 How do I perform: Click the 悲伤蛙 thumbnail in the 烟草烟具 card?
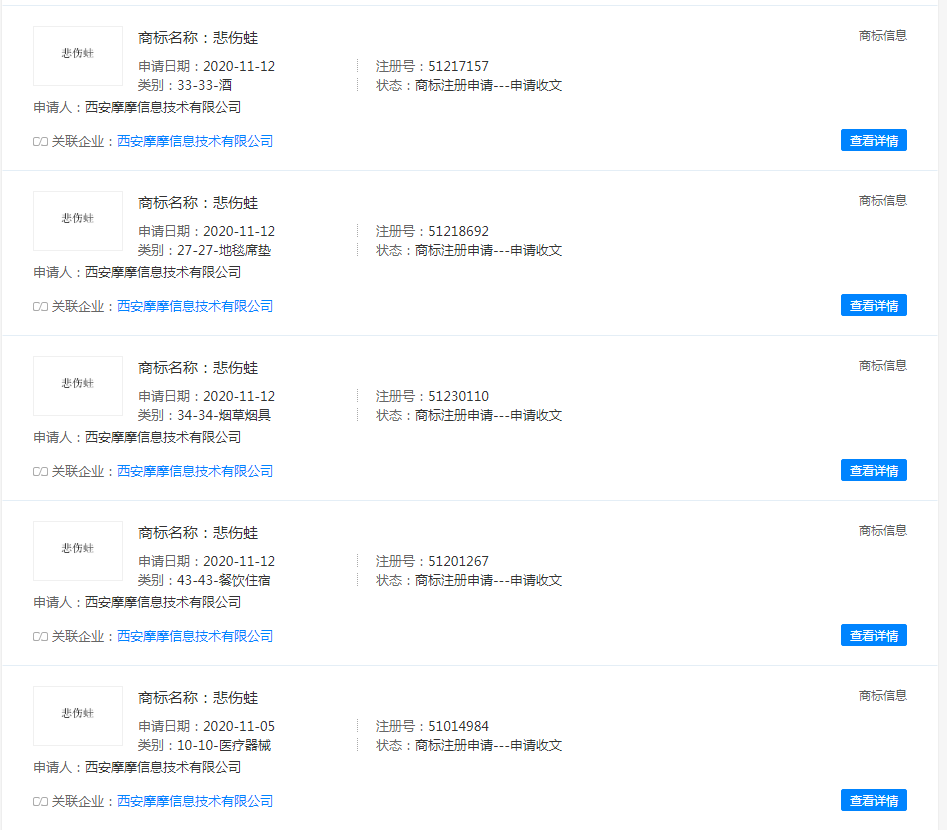[77, 386]
